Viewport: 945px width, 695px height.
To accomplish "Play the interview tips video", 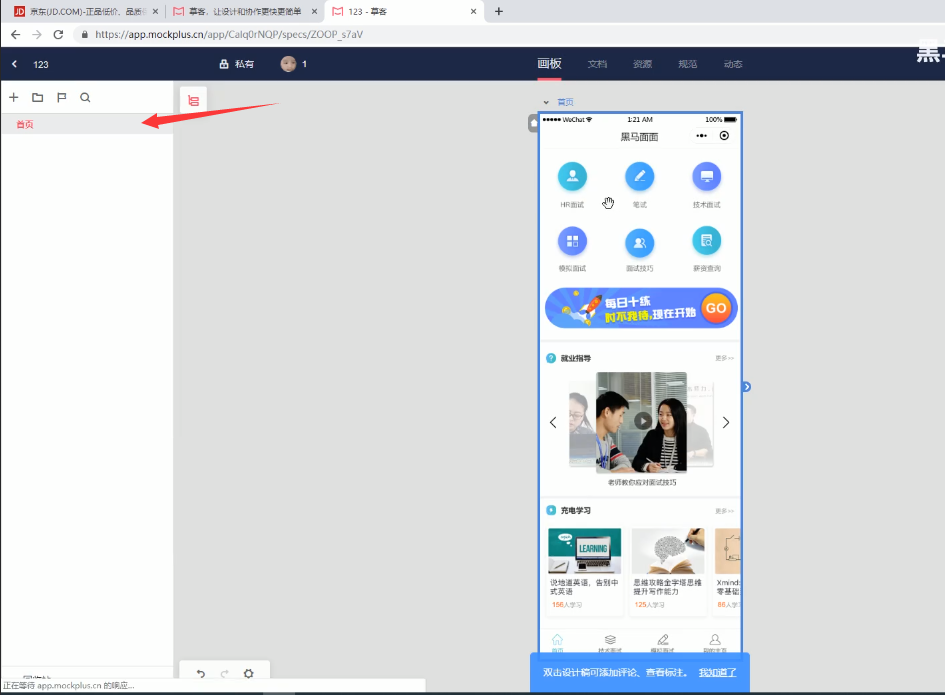I will (643, 421).
